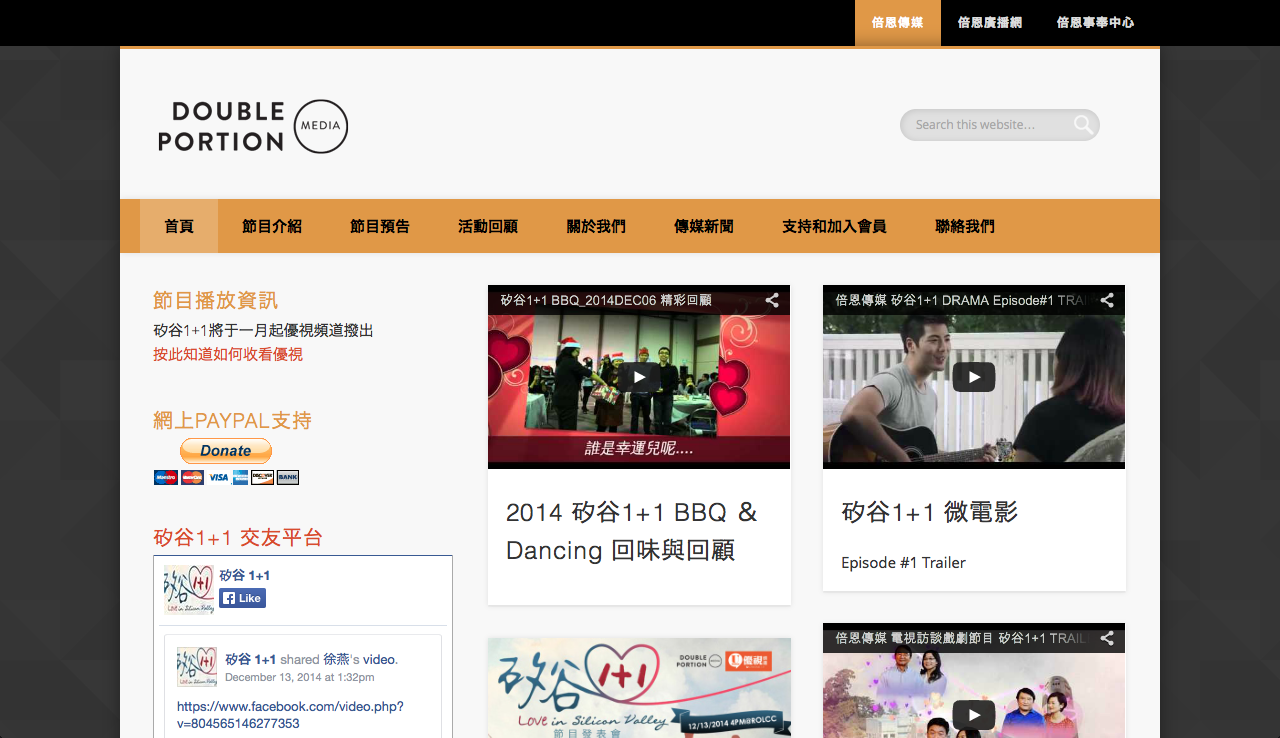Open the 倍恩廣播網 top tab
Viewport: 1280px width, 738px height.
click(989, 22)
